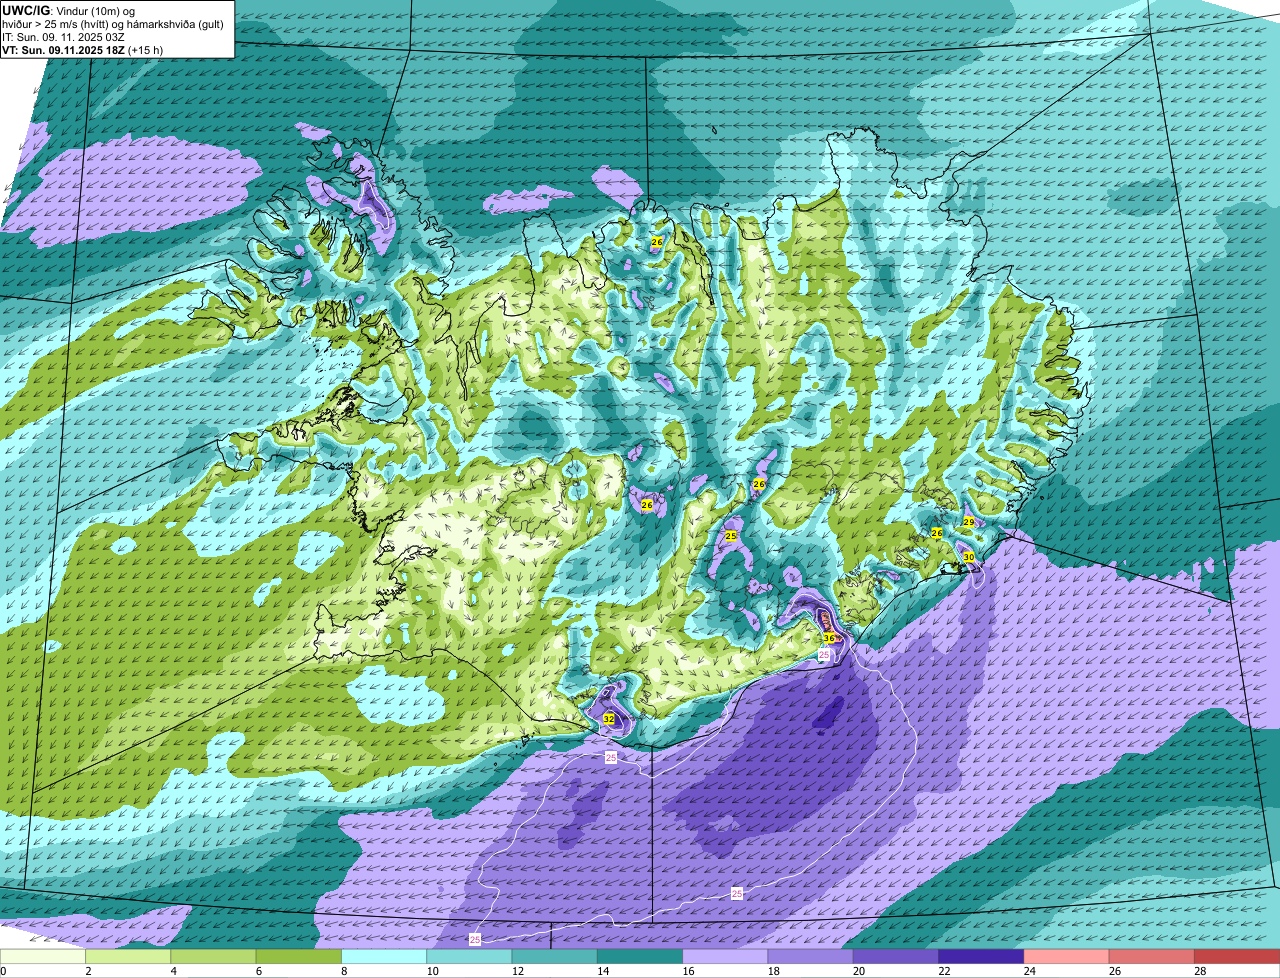Click the yellow 26 marker nearest the 29 marker
The width and height of the screenshot is (1280, 978).
pyautogui.click(x=937, y=533)
